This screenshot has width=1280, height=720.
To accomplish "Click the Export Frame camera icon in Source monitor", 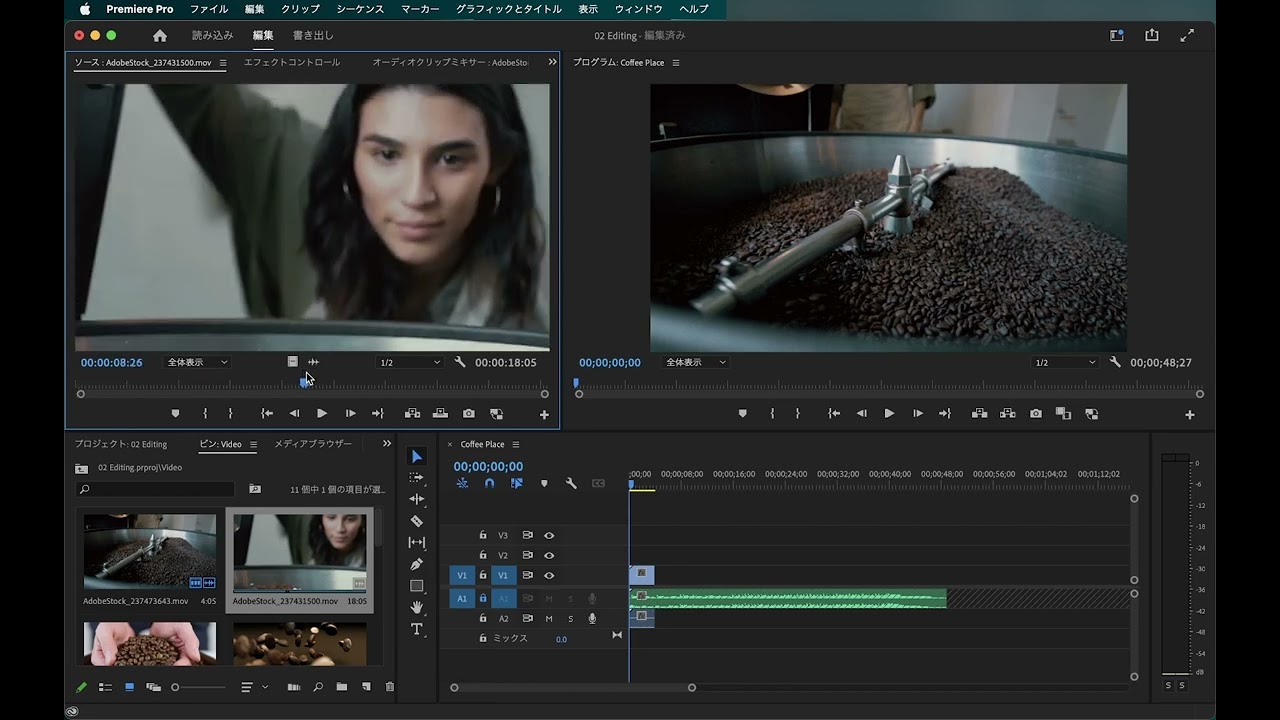I will [x=468, y=414].
